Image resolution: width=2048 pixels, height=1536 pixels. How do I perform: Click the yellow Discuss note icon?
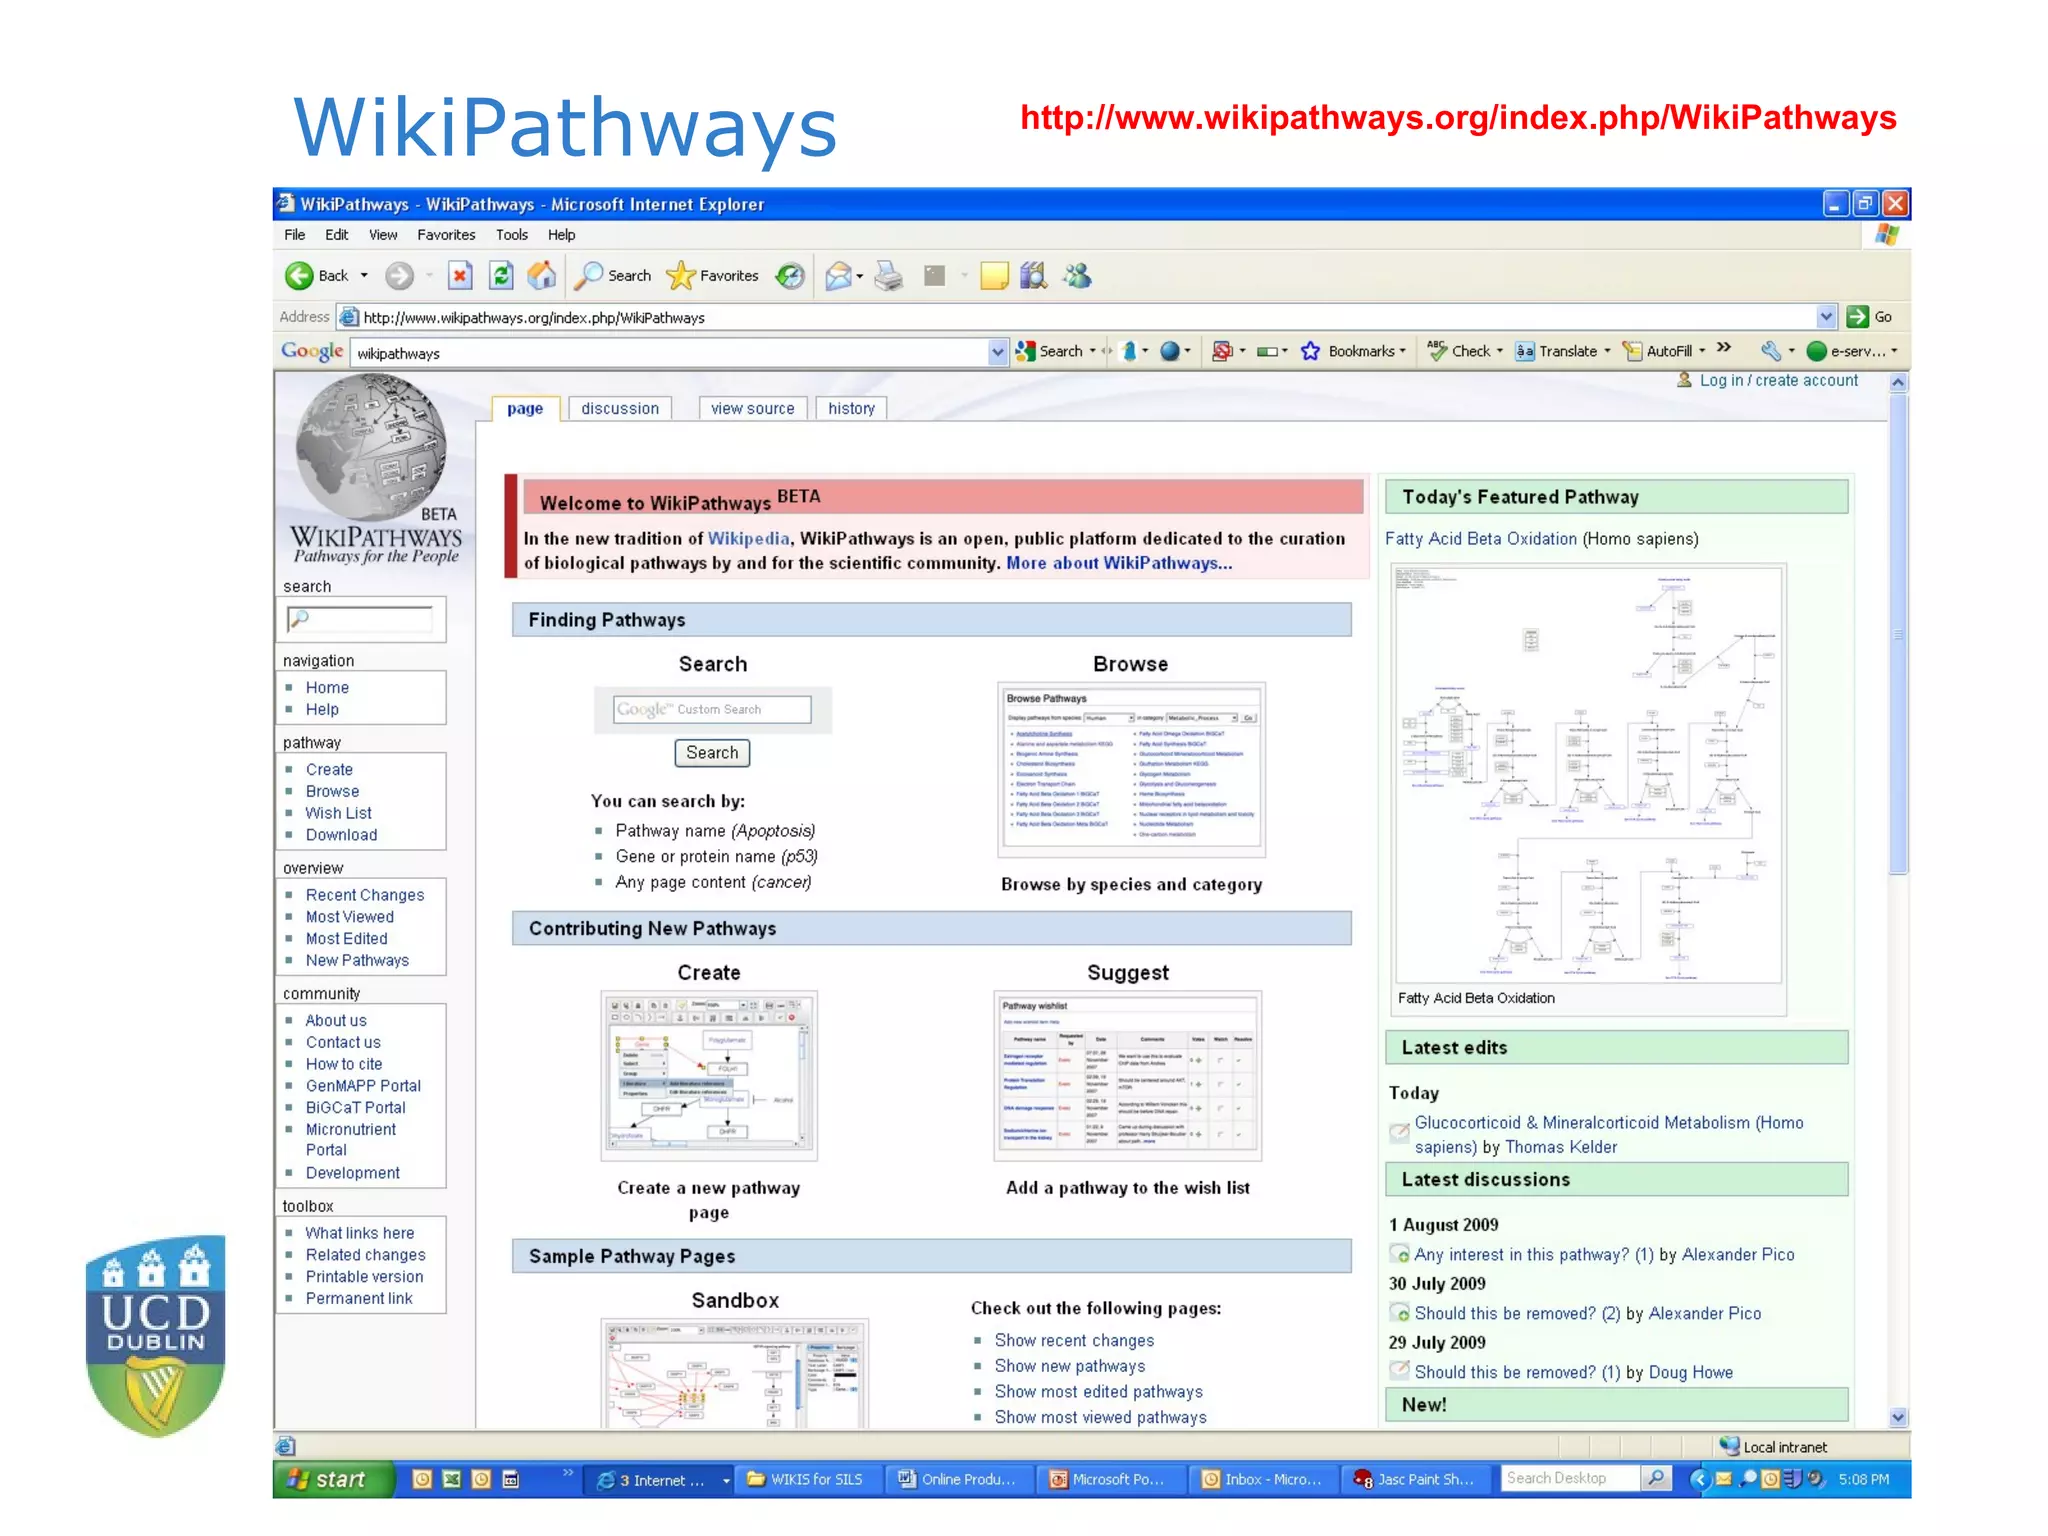tap(994, 275)
